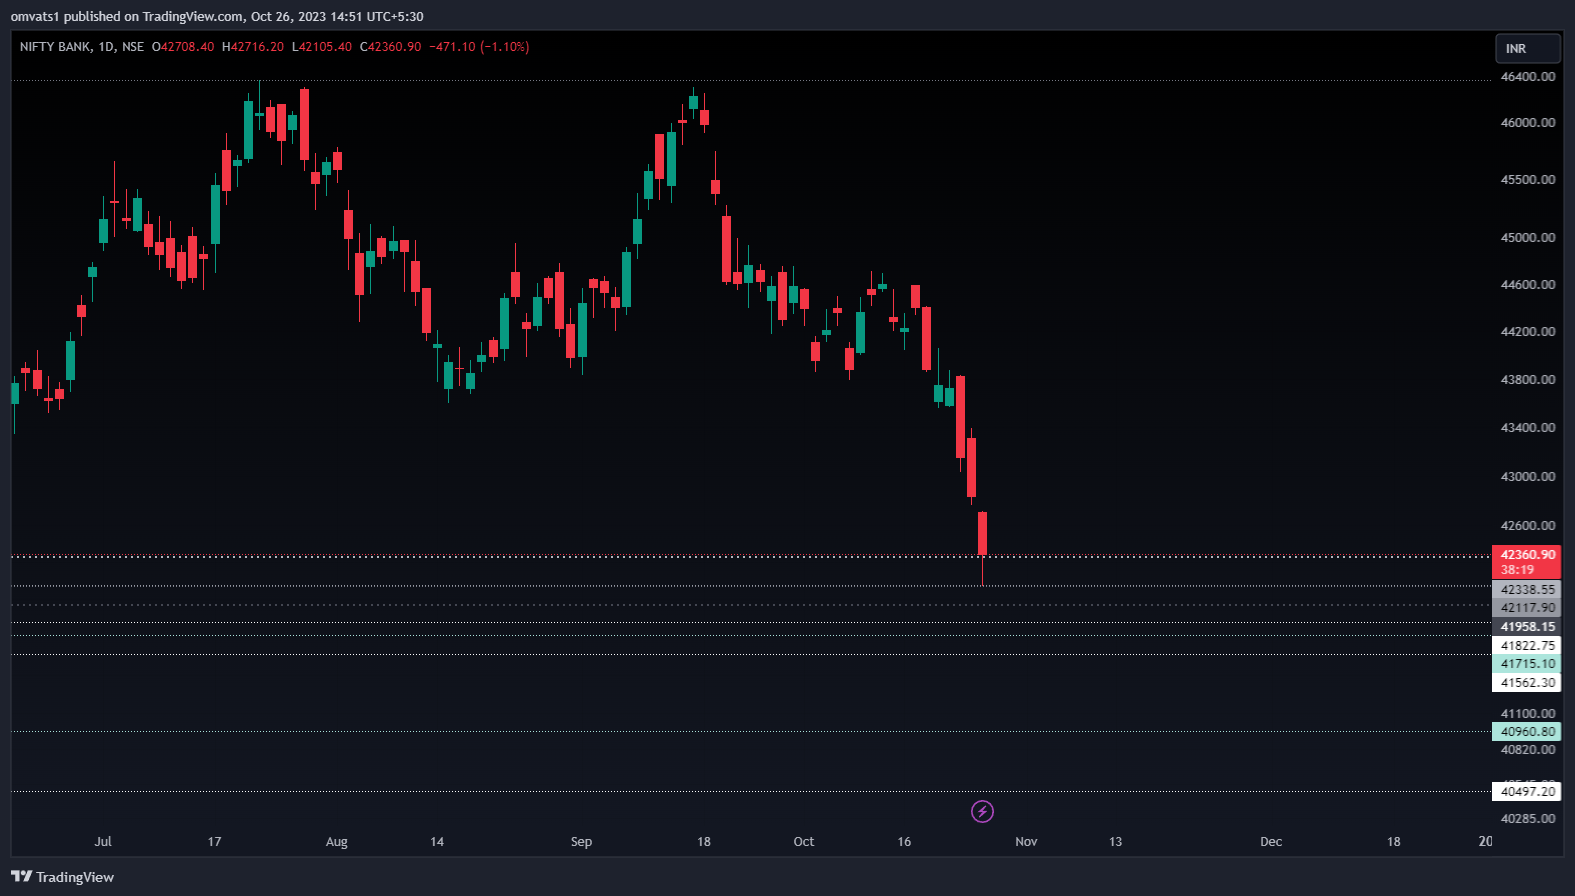The height and width of the screenshot is (896, 1575).
Task: Click the TradingView logo at bottom left
Action: (x=63, y=877)
